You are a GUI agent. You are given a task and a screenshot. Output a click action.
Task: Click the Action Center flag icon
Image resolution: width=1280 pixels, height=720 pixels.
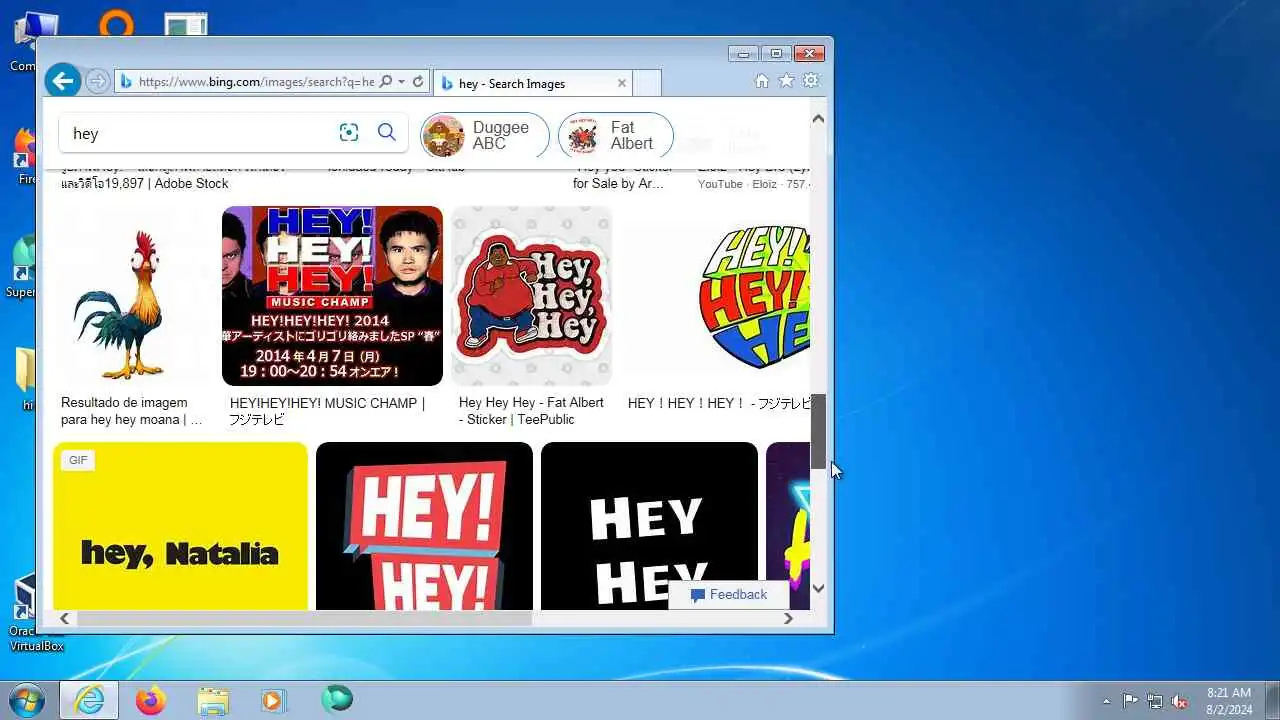pyautogui.click(x=1130, y=701)
